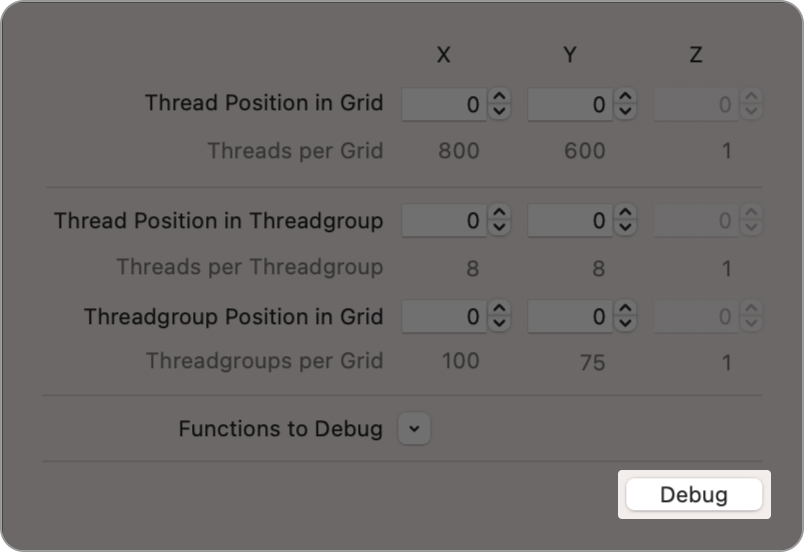804x552 pixels.
Task: Click the Thread Position in Threadgroup X stepper
Action: click(x=500, y=221)
